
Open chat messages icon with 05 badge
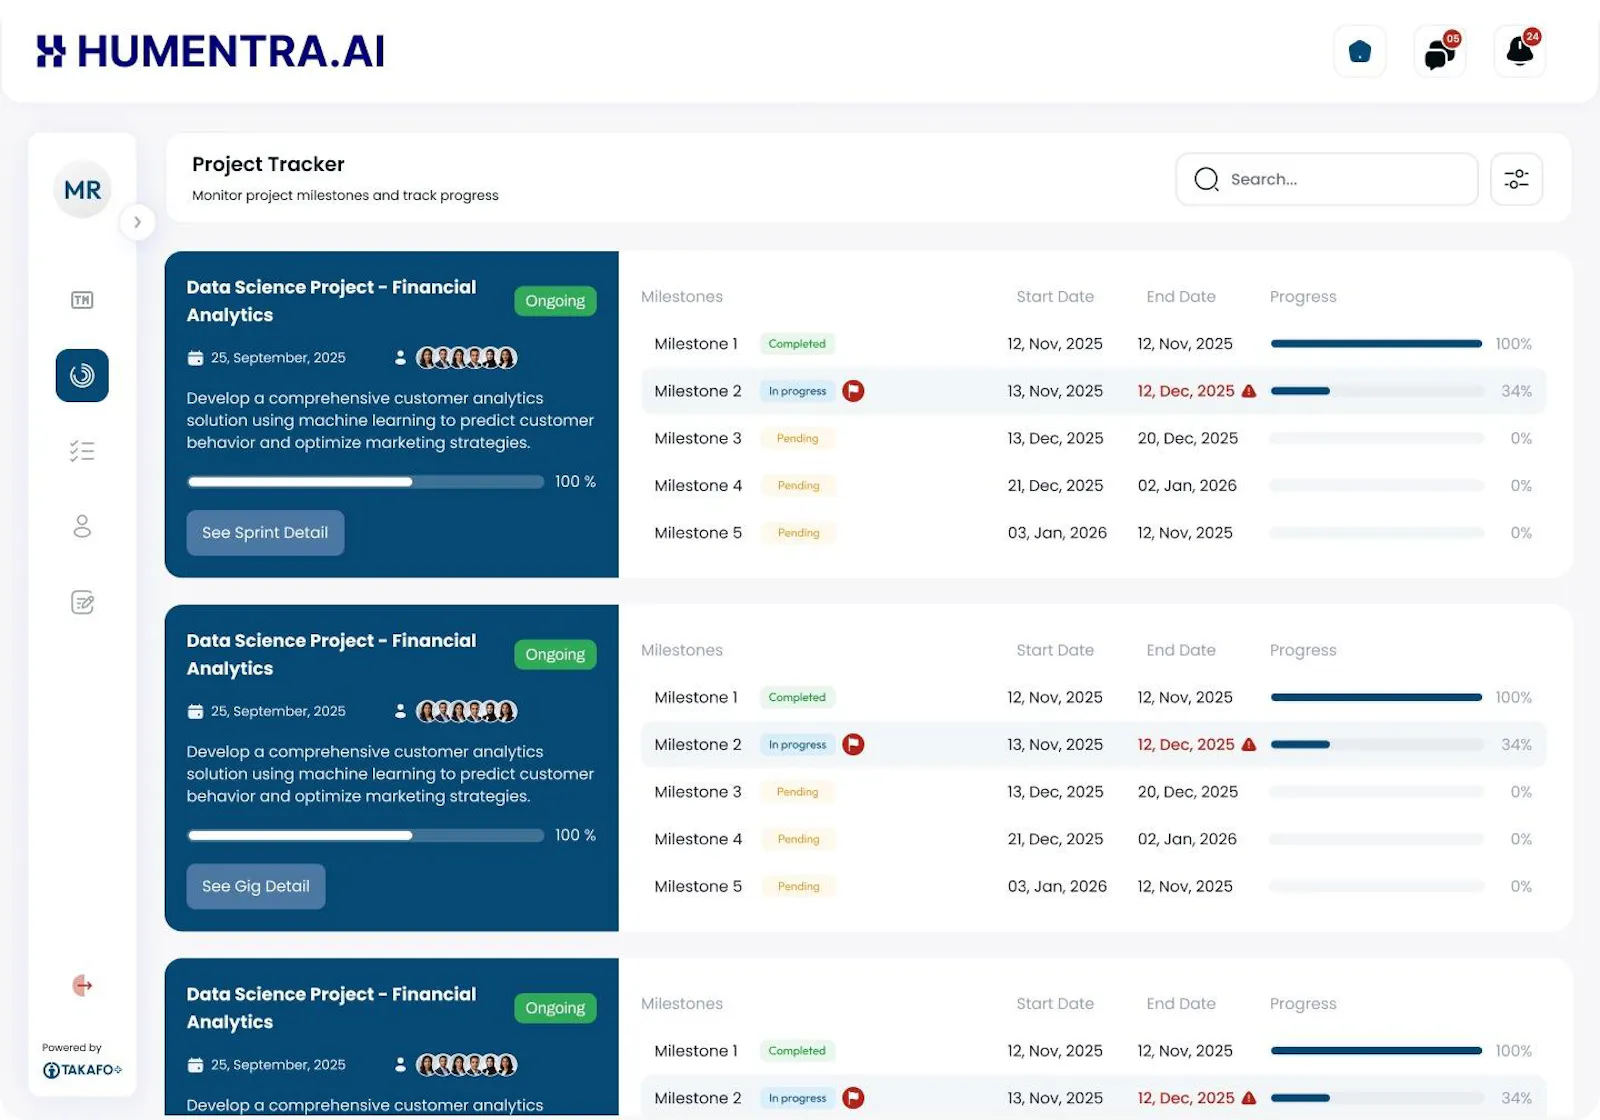tap(1440, 51)
